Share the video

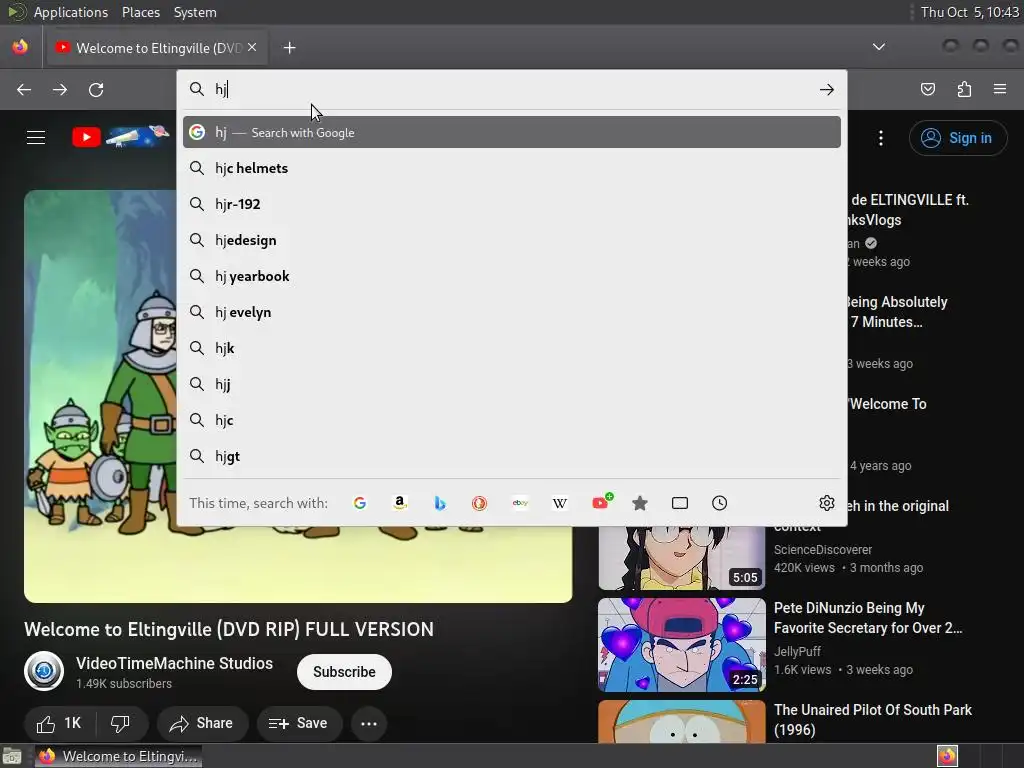pyautogui.click(x=201, y=723)
